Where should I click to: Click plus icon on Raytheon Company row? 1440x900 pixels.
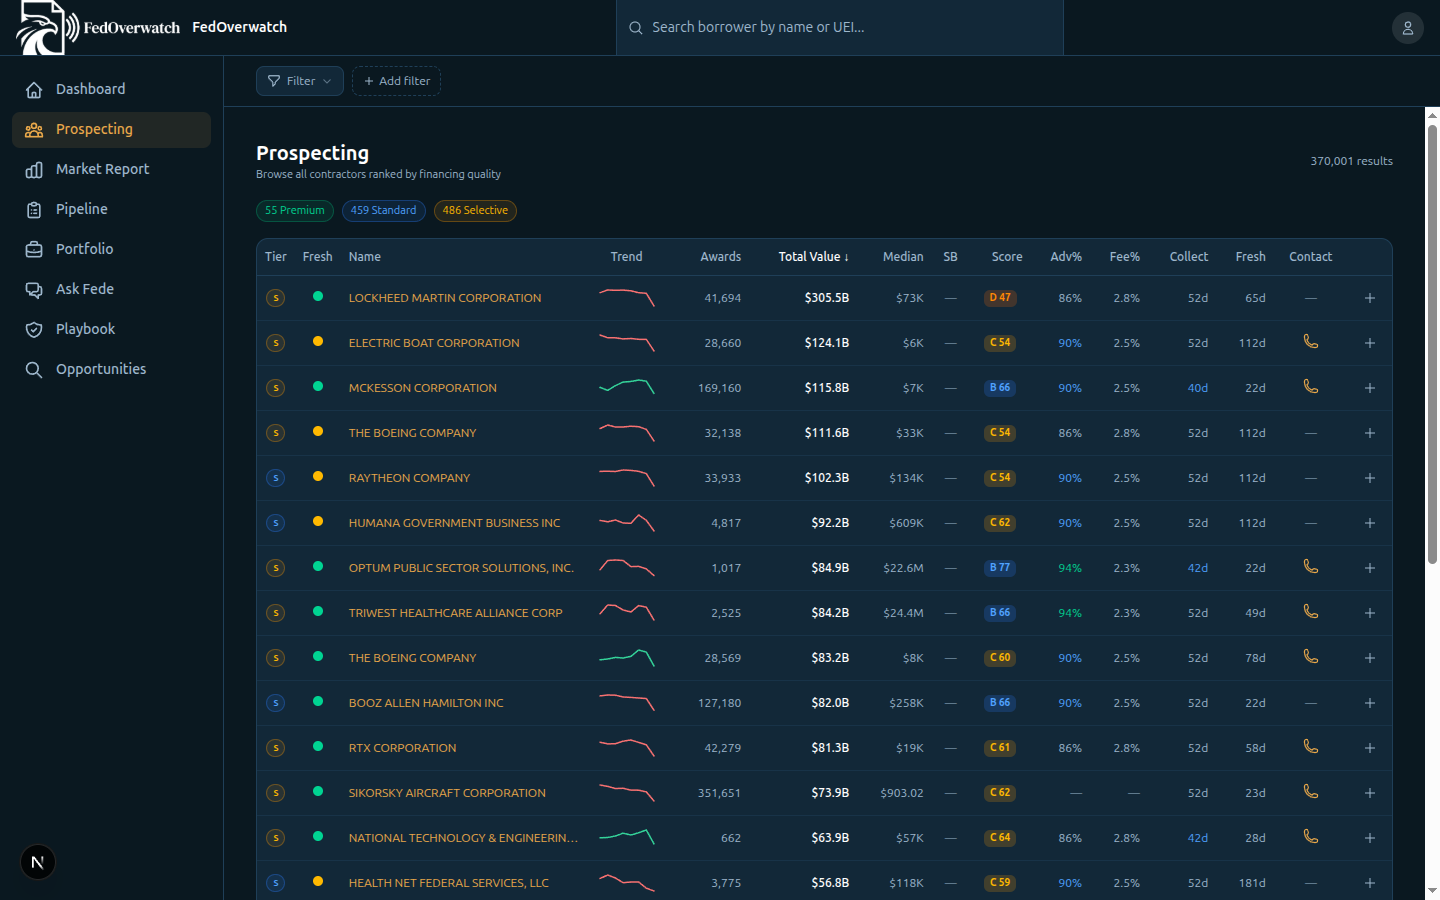(x=1369, y=478)
